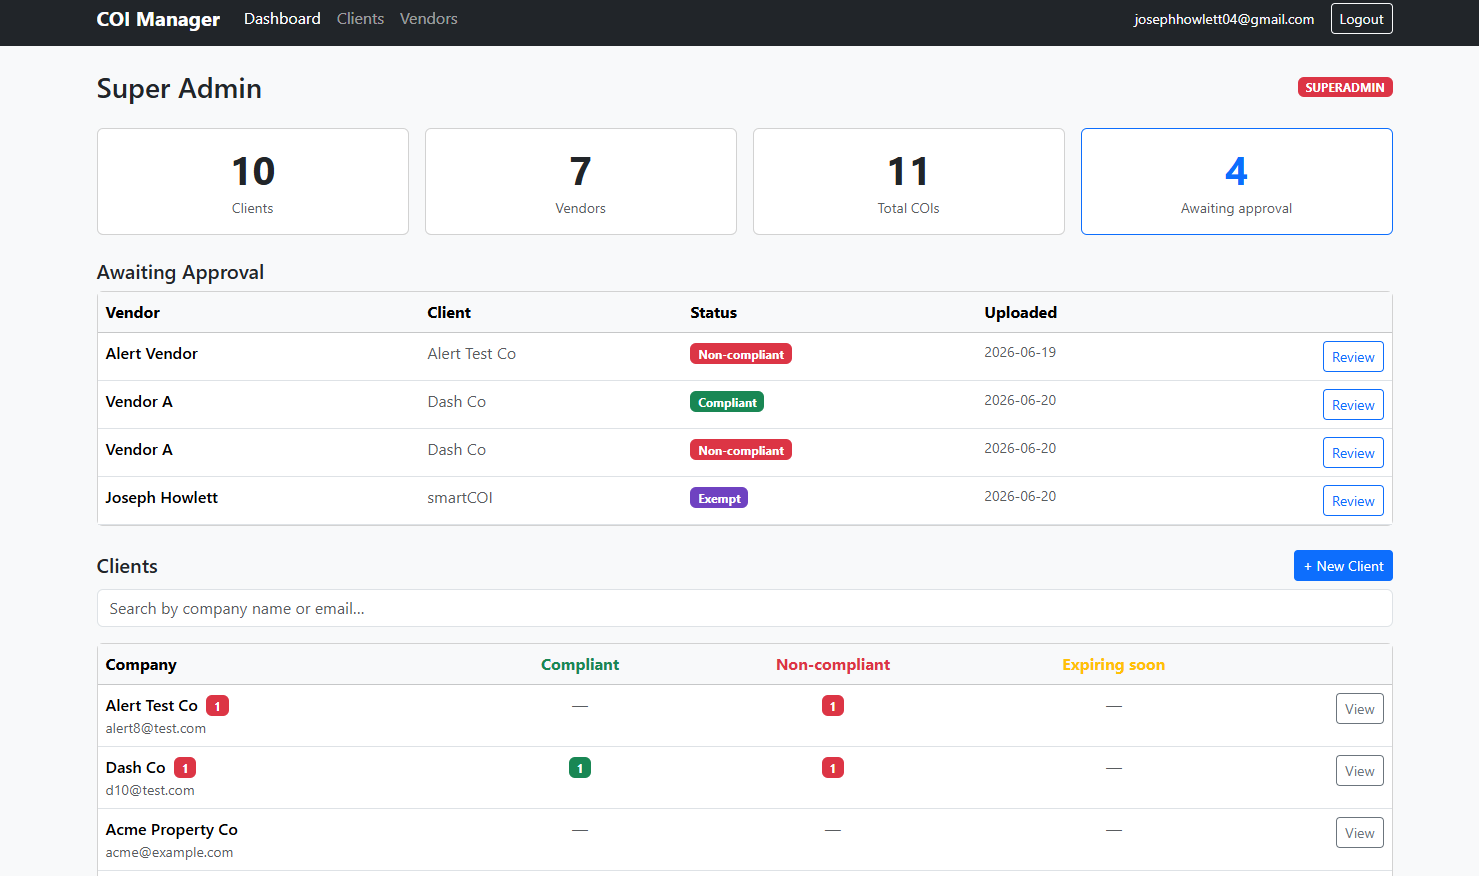Click the green Compliant status badge
Viewport: 1479px width, 876px height.
(x=727, y=402)
